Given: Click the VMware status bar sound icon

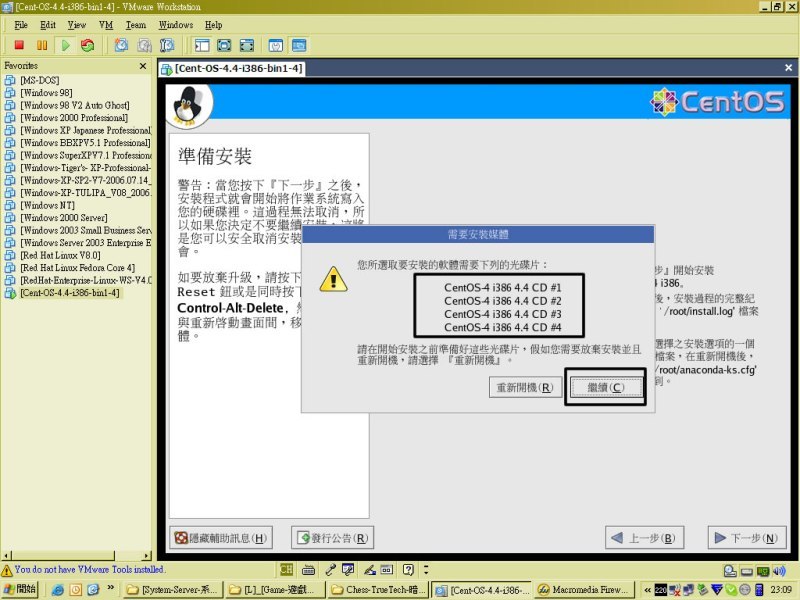Looking at the screenshot, I should [x=779, y=571].
